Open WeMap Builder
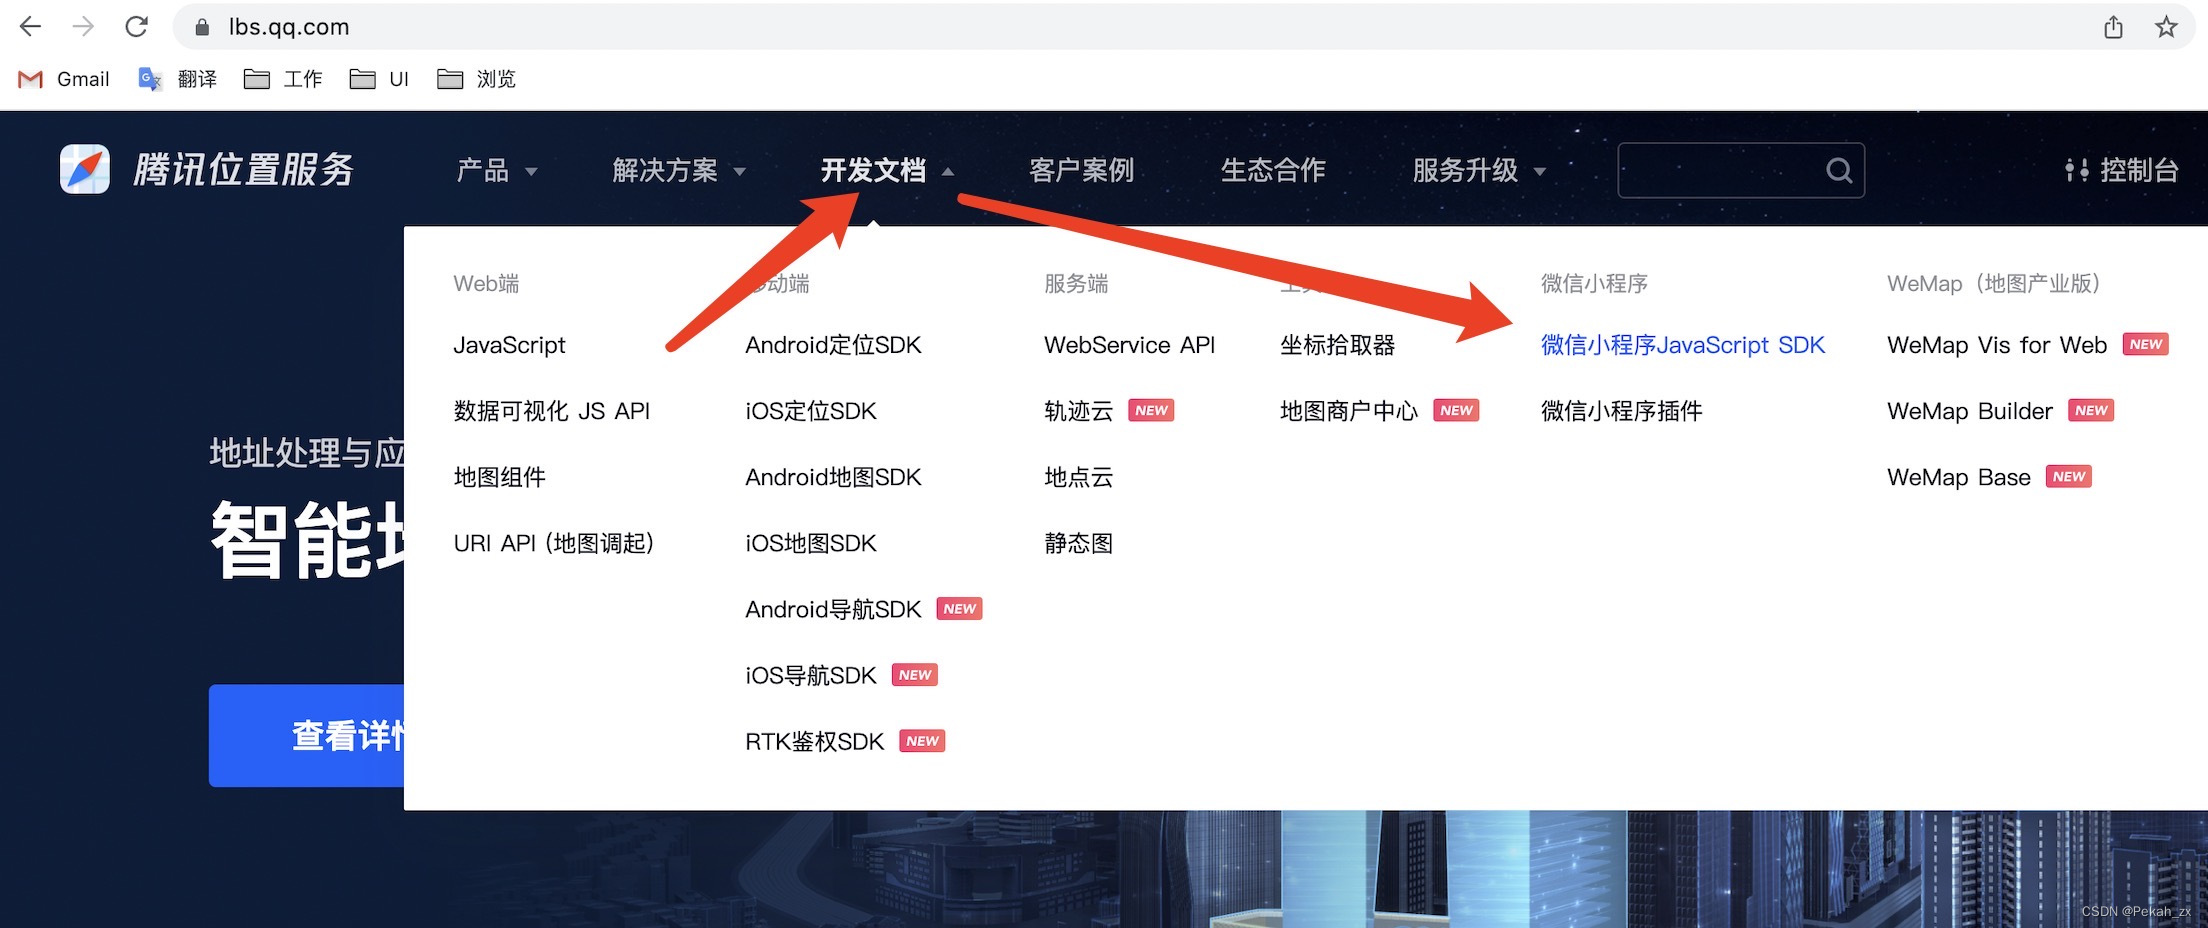Image resolution: width=2208 pixels, height=928 pixels. pyautogui.click(x=1969, y=411)
